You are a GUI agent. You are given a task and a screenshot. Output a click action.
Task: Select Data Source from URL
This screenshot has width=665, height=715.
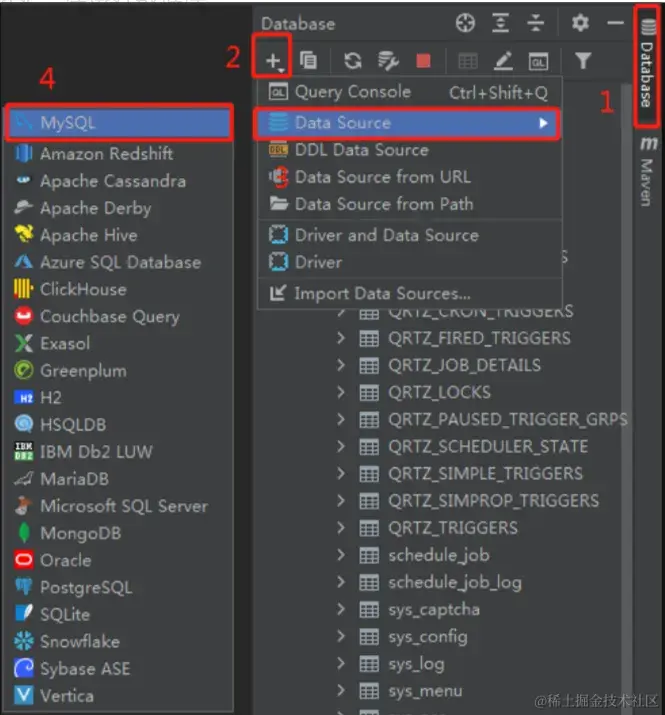pos(409,177)
